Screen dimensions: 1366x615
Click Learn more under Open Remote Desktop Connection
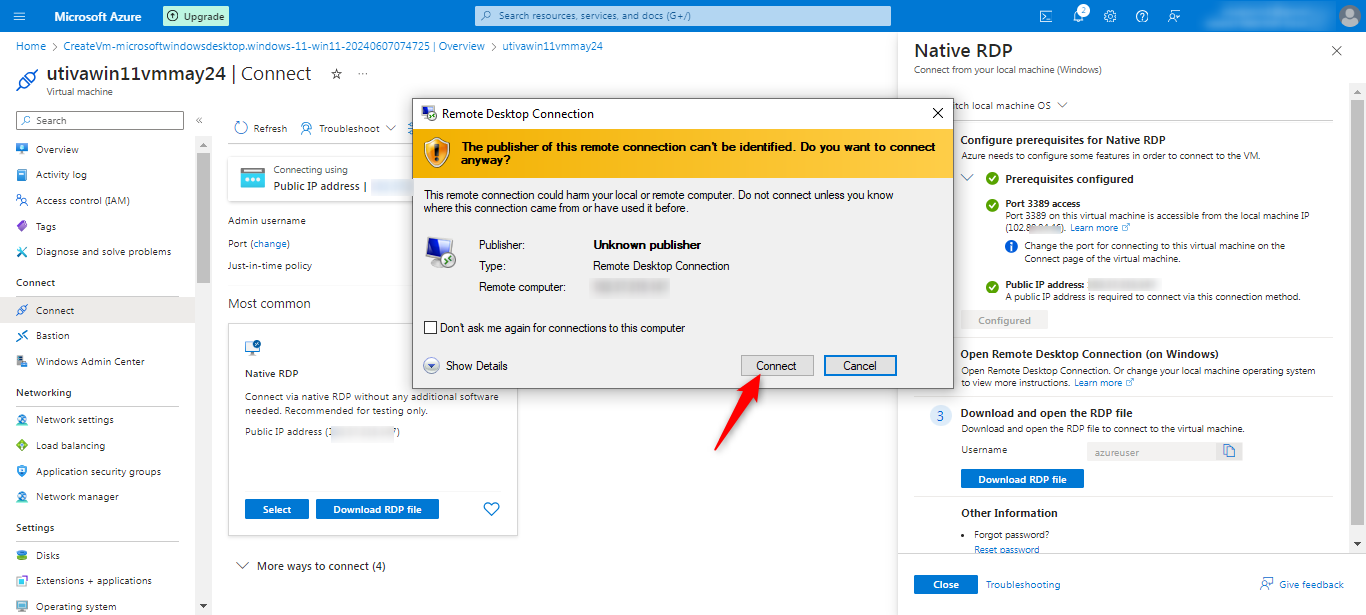coord(1104,383)
